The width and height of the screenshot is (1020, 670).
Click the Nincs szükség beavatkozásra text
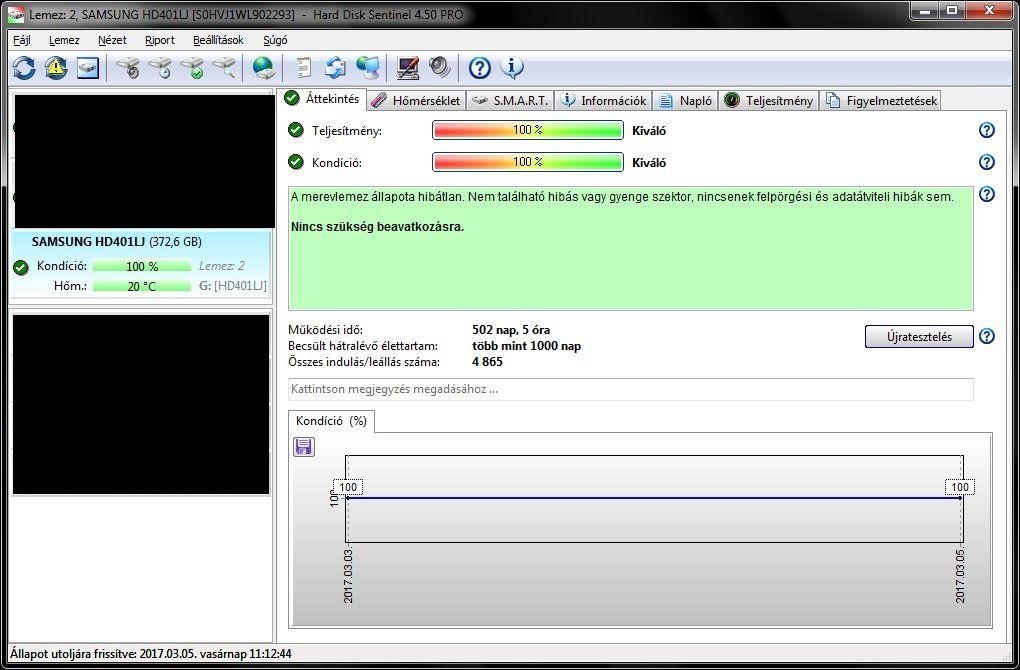[377, 227]
